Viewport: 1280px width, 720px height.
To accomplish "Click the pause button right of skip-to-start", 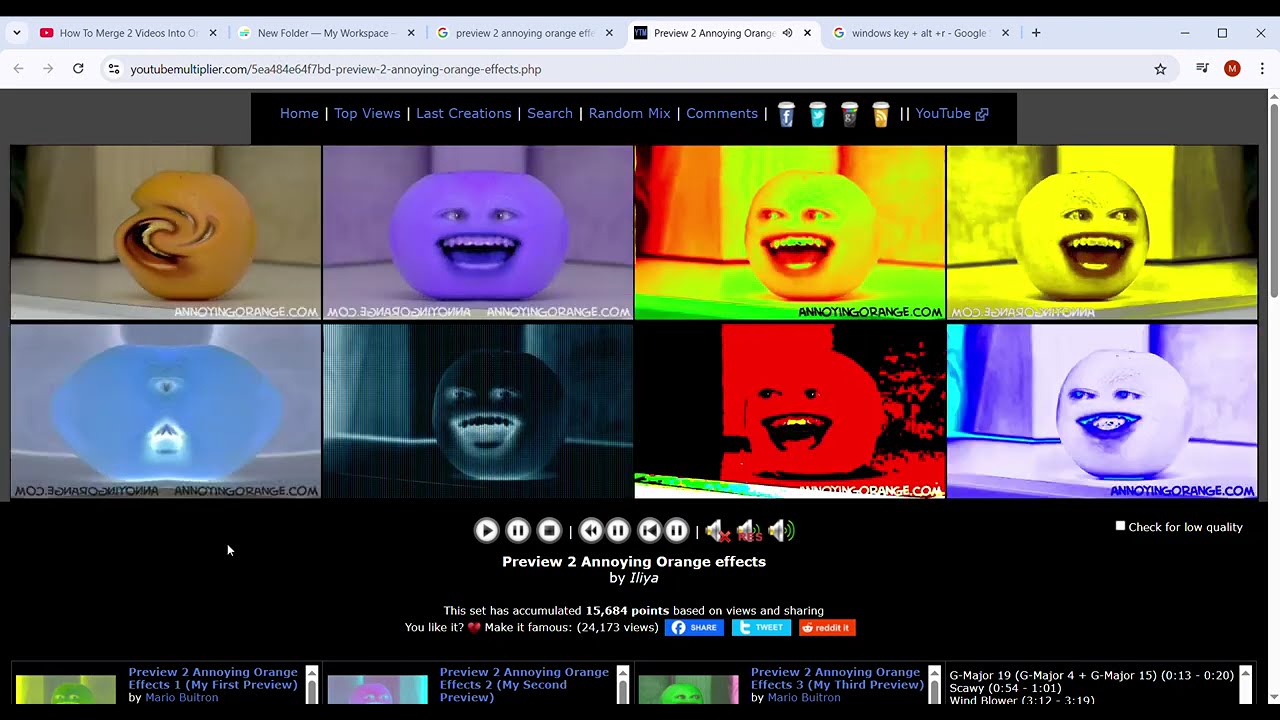I will click(x=677, y=531).
